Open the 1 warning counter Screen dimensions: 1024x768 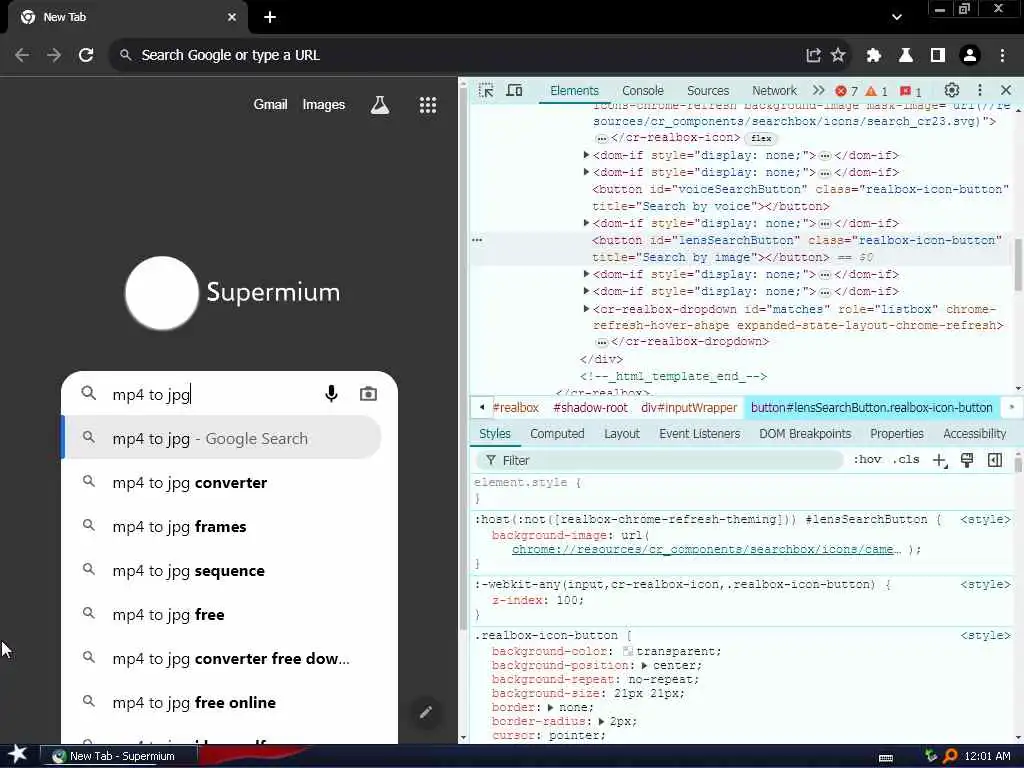tap(876, 91)
